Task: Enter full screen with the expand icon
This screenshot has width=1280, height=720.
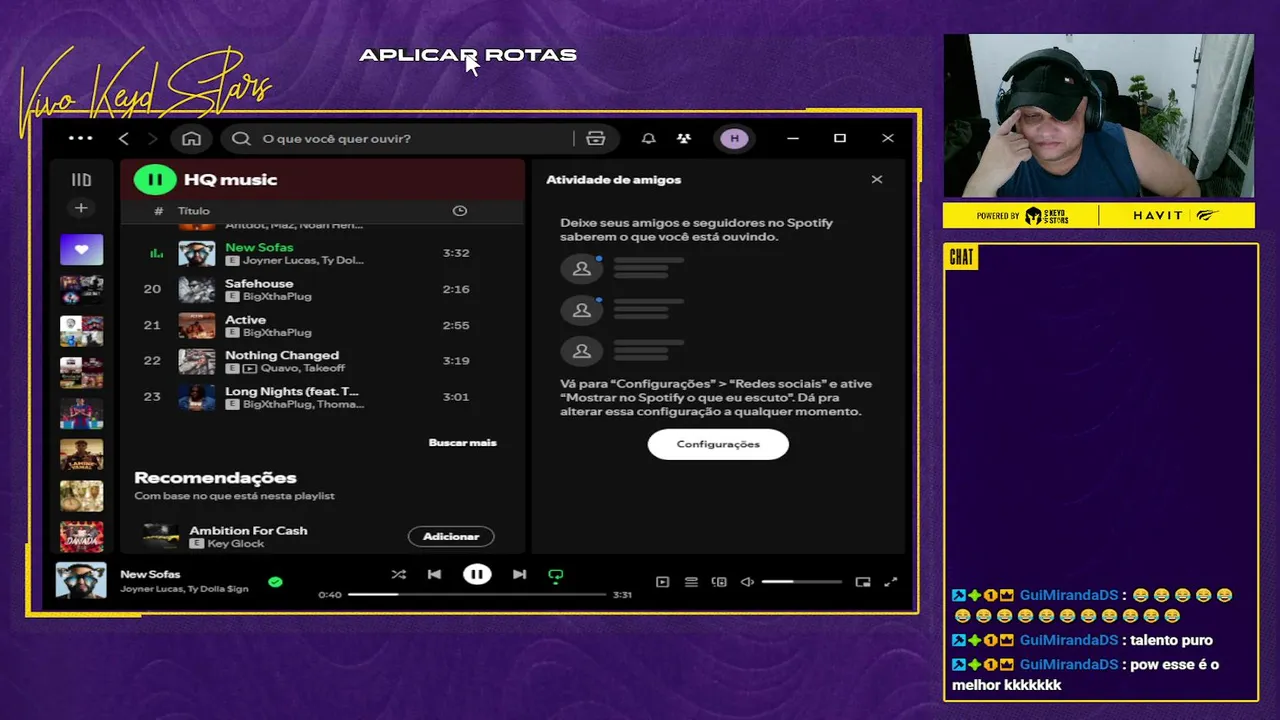Action: (891, 582)
